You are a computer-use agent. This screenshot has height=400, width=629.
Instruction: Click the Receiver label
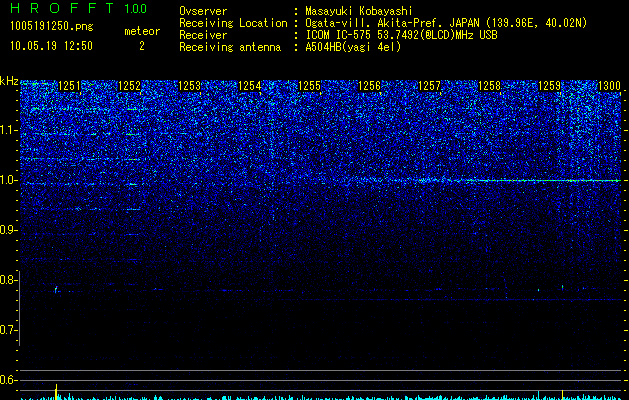(x=203, y=35)
